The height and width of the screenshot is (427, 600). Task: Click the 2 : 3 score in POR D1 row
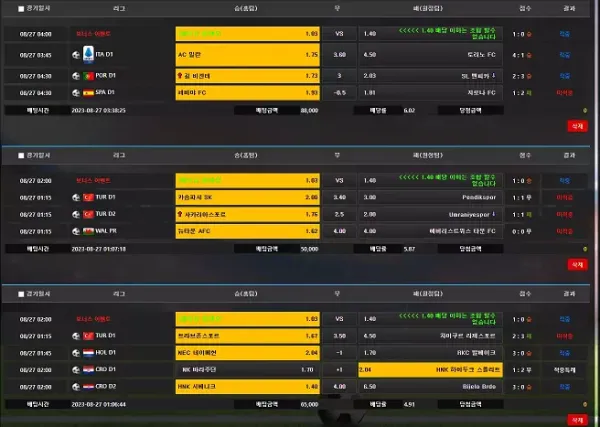point(518,77)
